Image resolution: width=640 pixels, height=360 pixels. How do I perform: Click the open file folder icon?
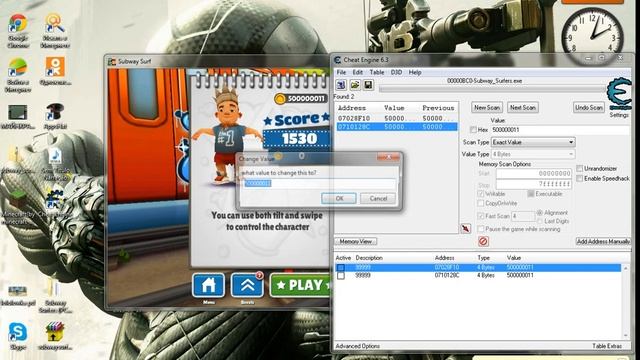pos(355,84)
